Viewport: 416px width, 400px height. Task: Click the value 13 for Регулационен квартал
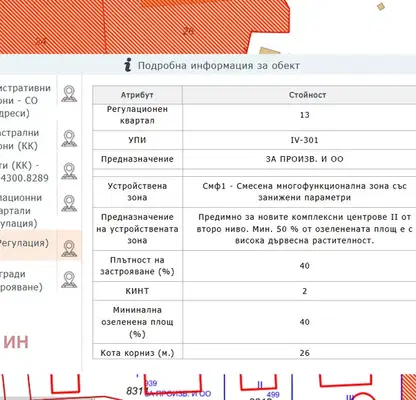[x=305, y=115]
